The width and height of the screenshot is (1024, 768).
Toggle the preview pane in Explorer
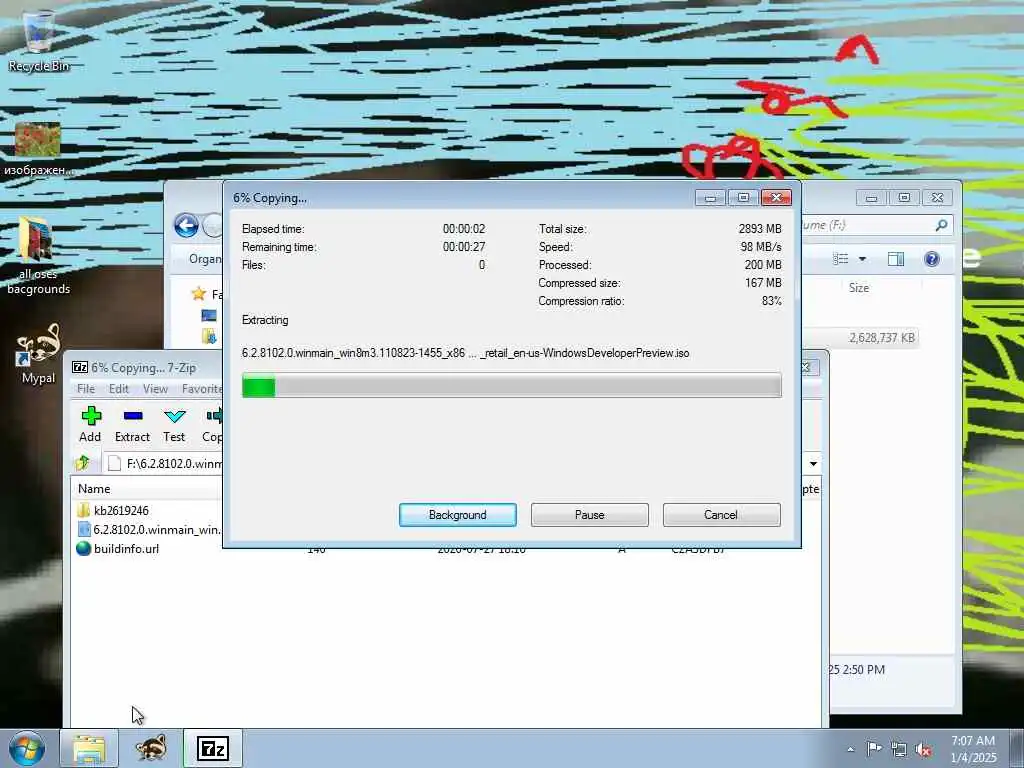coord(896,259)
